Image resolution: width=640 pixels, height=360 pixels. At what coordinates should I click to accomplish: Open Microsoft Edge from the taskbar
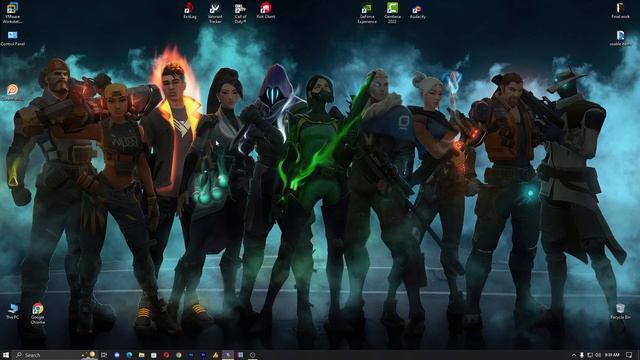[x=129, y=355]
